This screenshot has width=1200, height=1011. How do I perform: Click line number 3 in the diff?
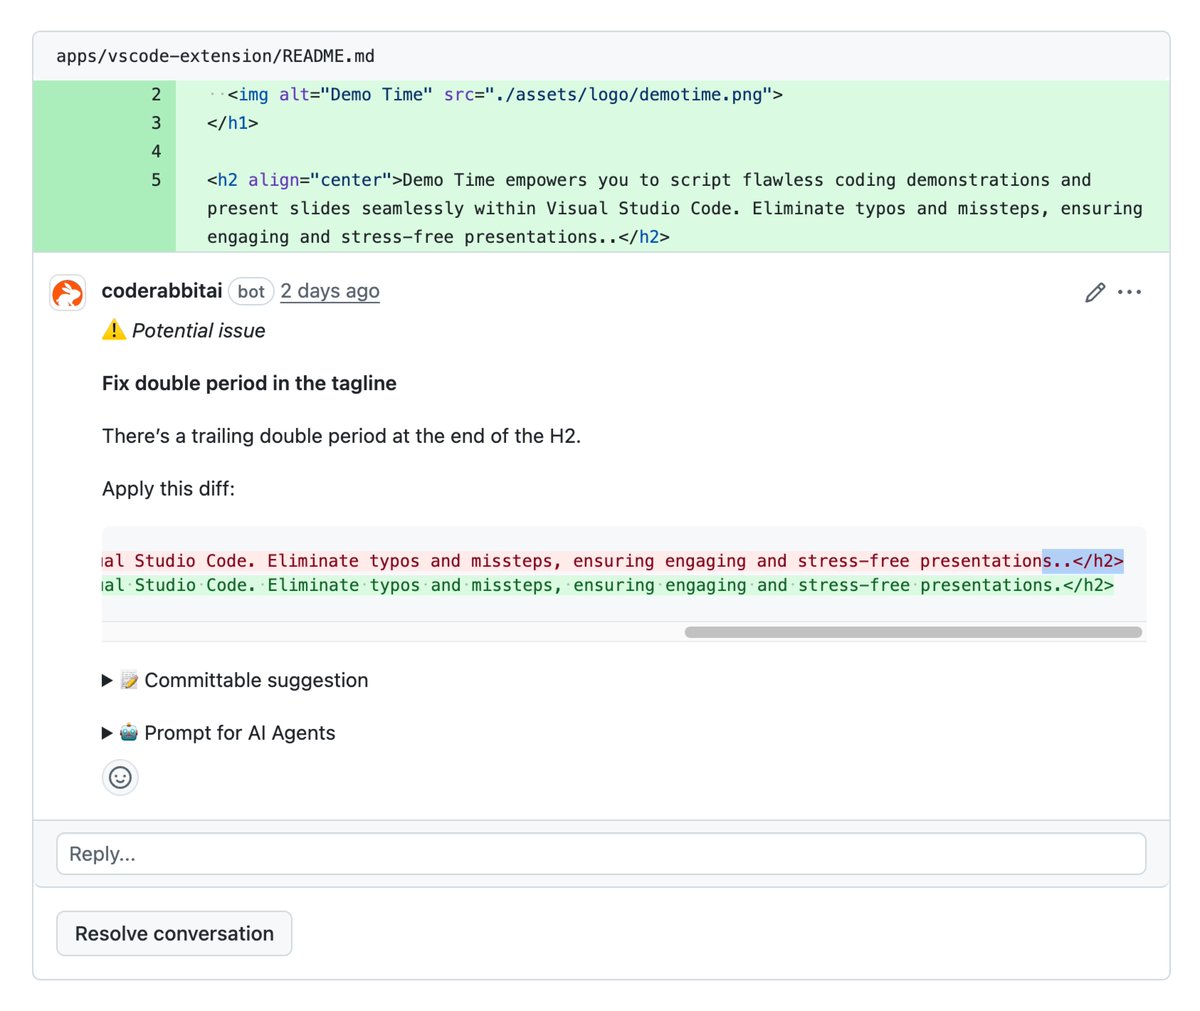156,123
